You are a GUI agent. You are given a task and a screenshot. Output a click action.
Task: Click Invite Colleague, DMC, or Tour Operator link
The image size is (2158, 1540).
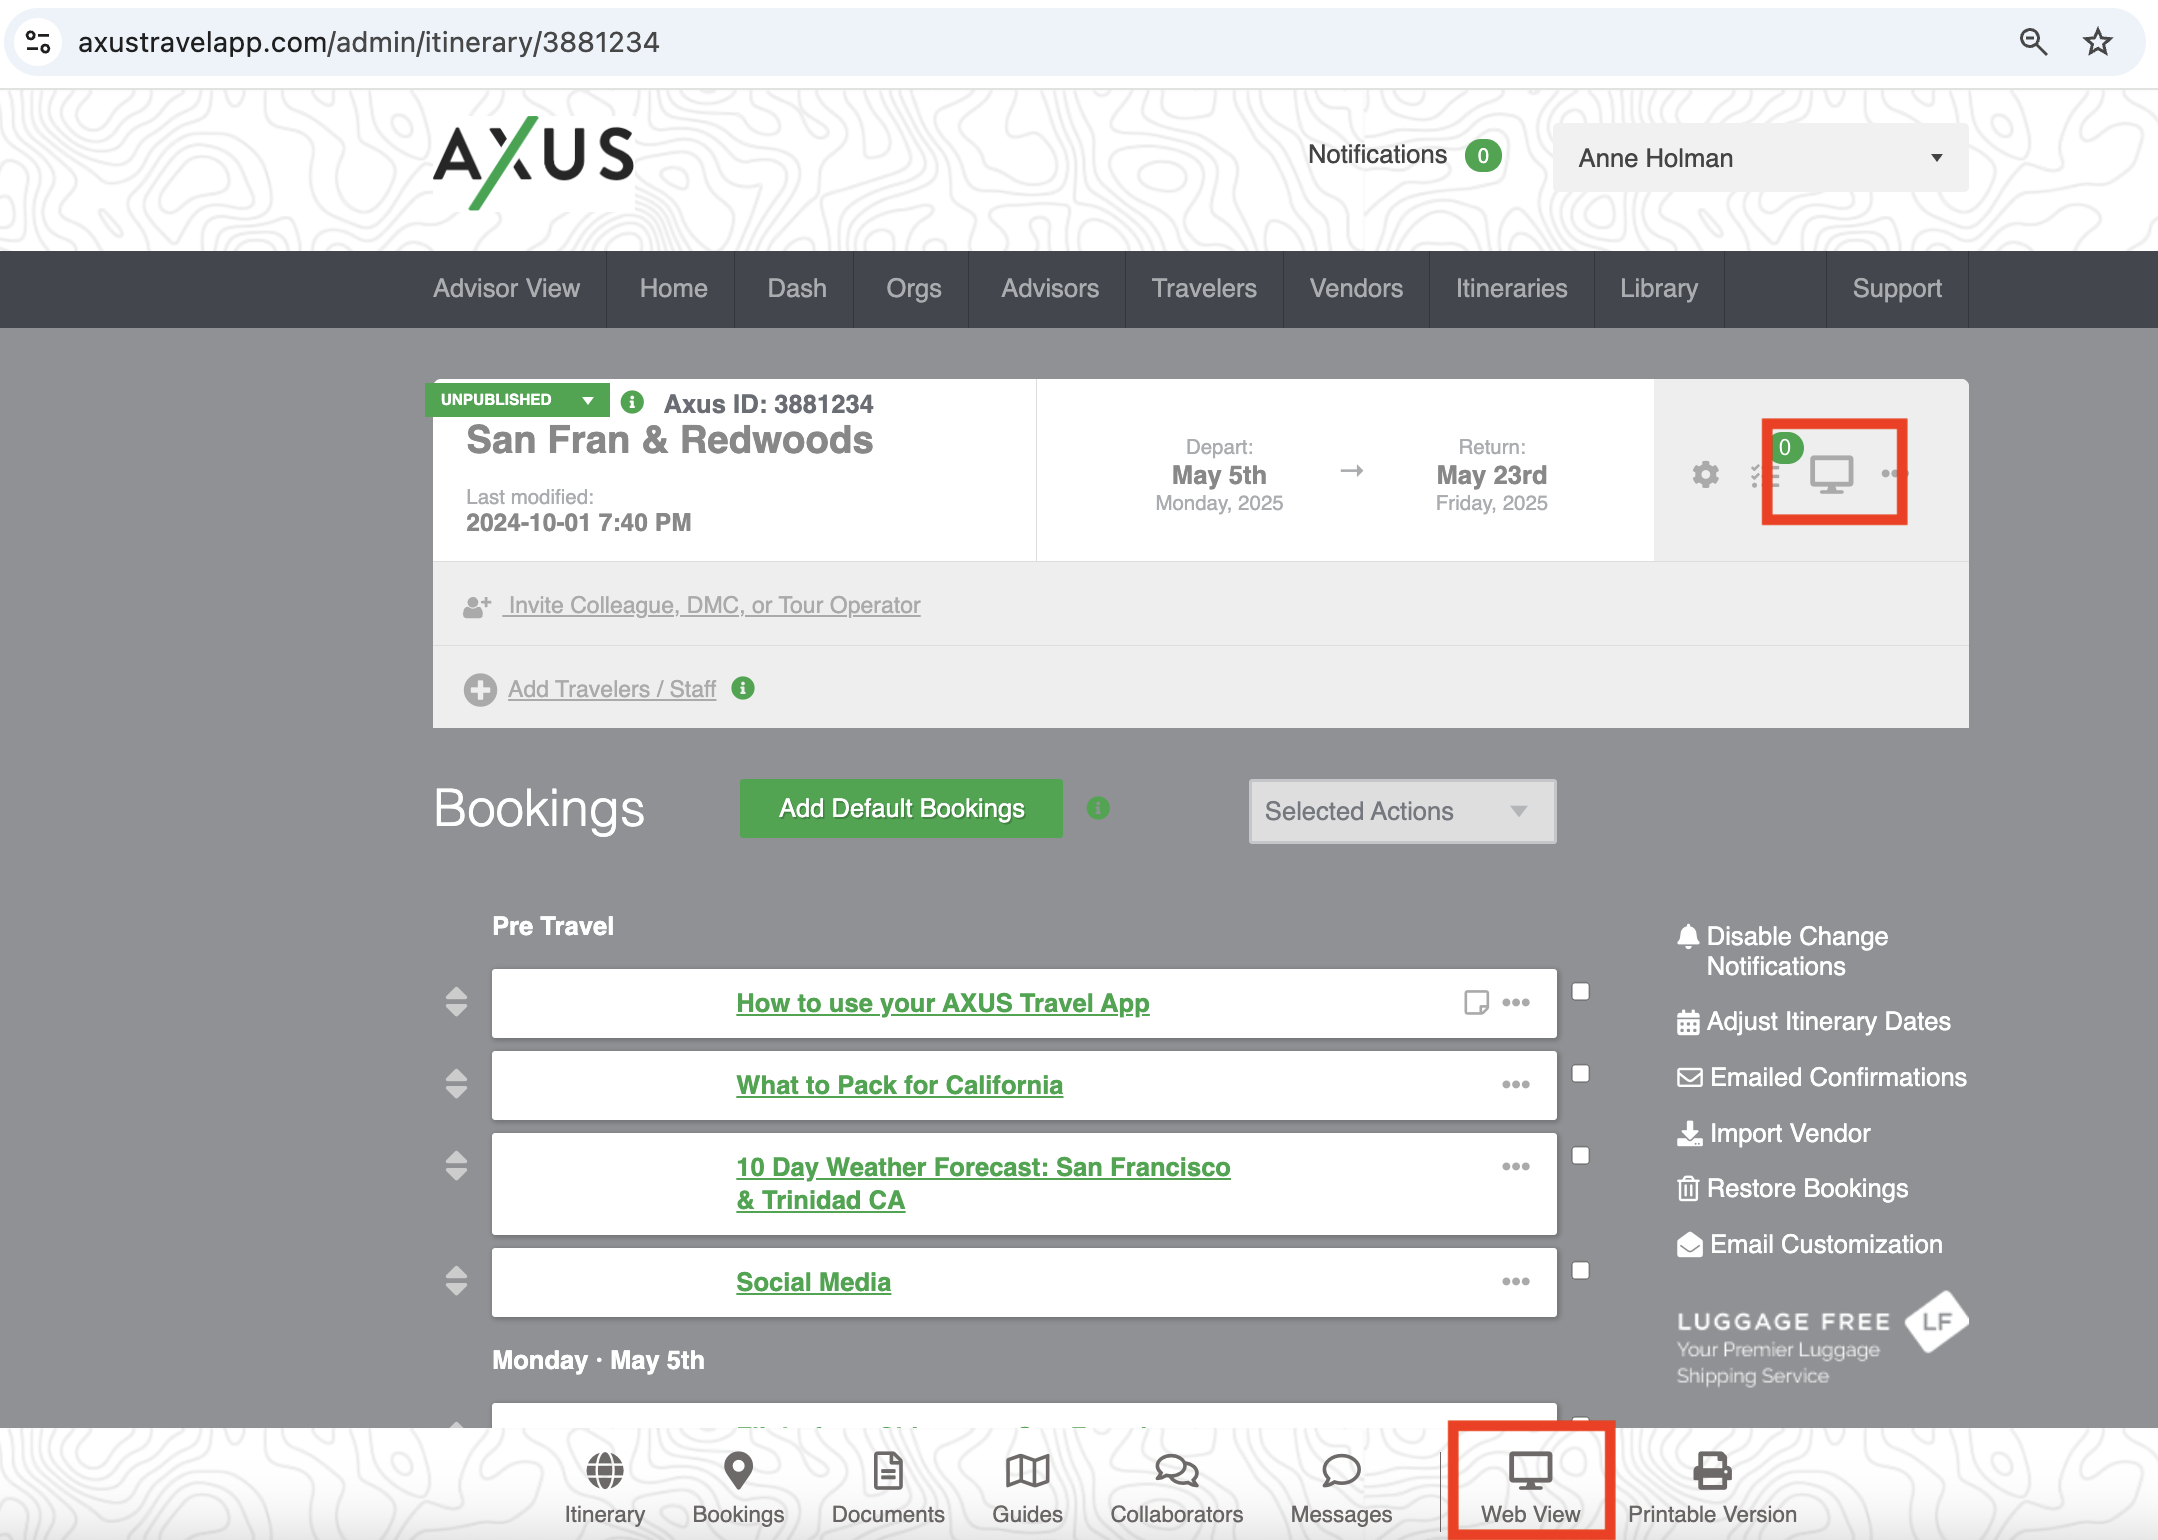[x=713, y=605]
